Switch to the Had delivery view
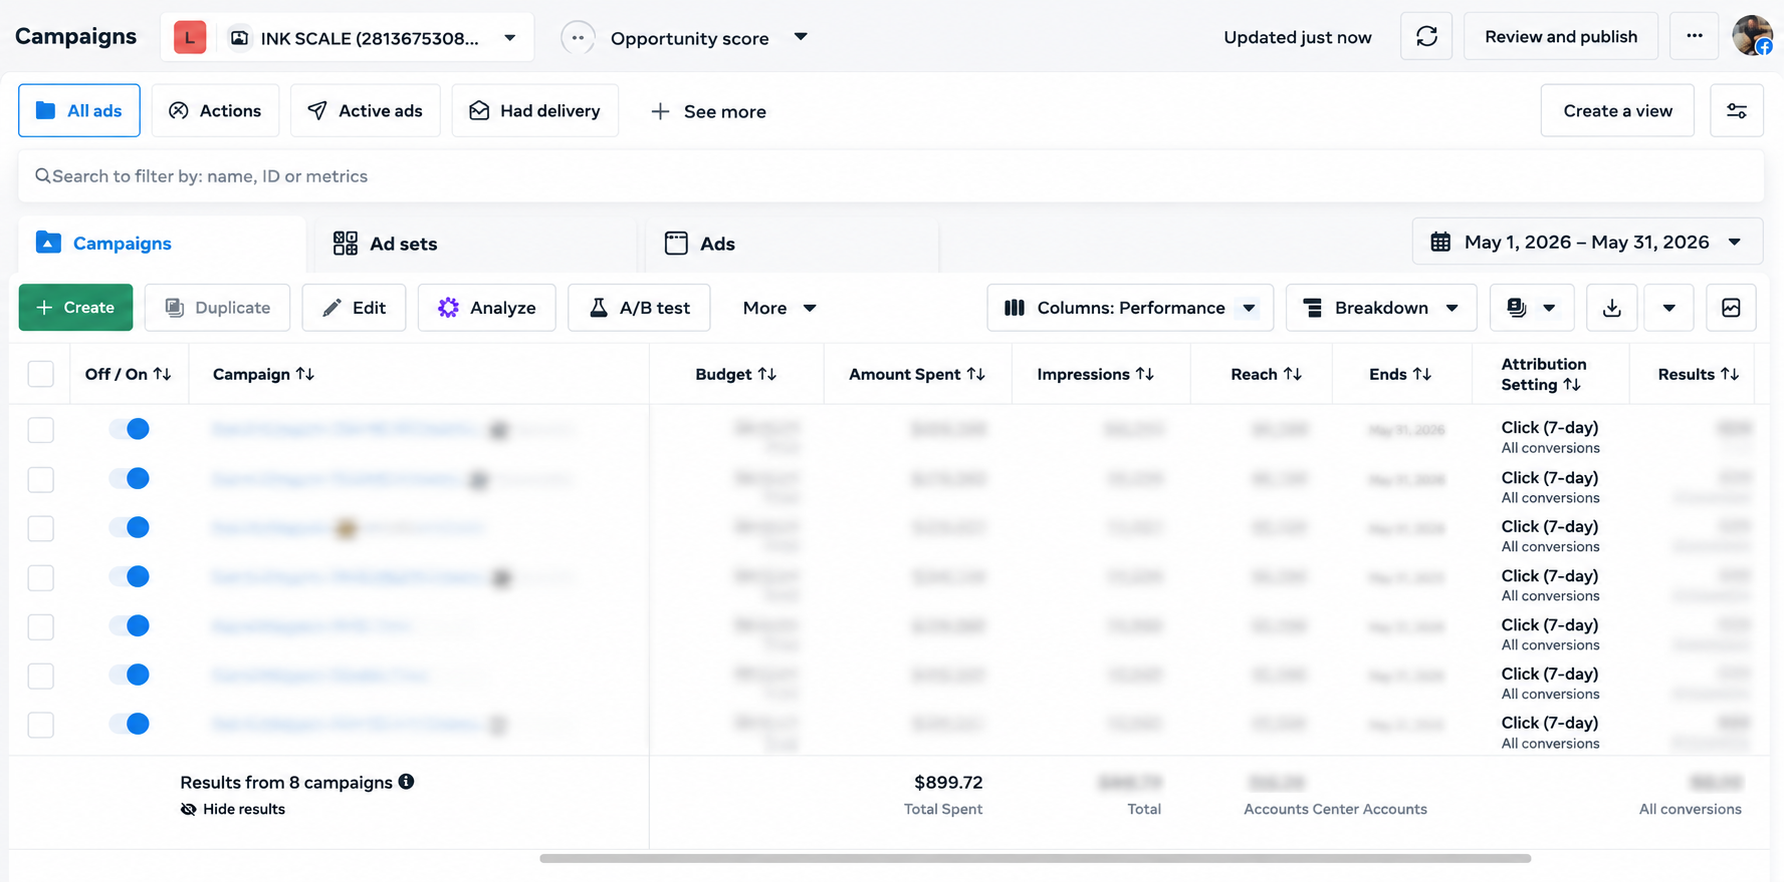 [535, 111]
